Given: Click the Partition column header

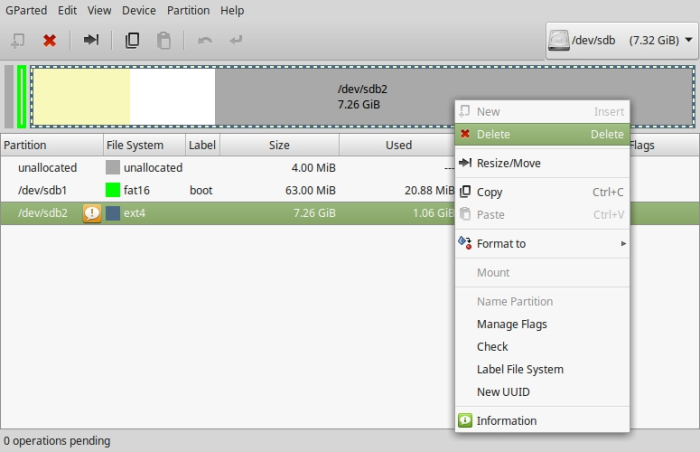Looking at the screenshot, I should click(x=52, y=145).
